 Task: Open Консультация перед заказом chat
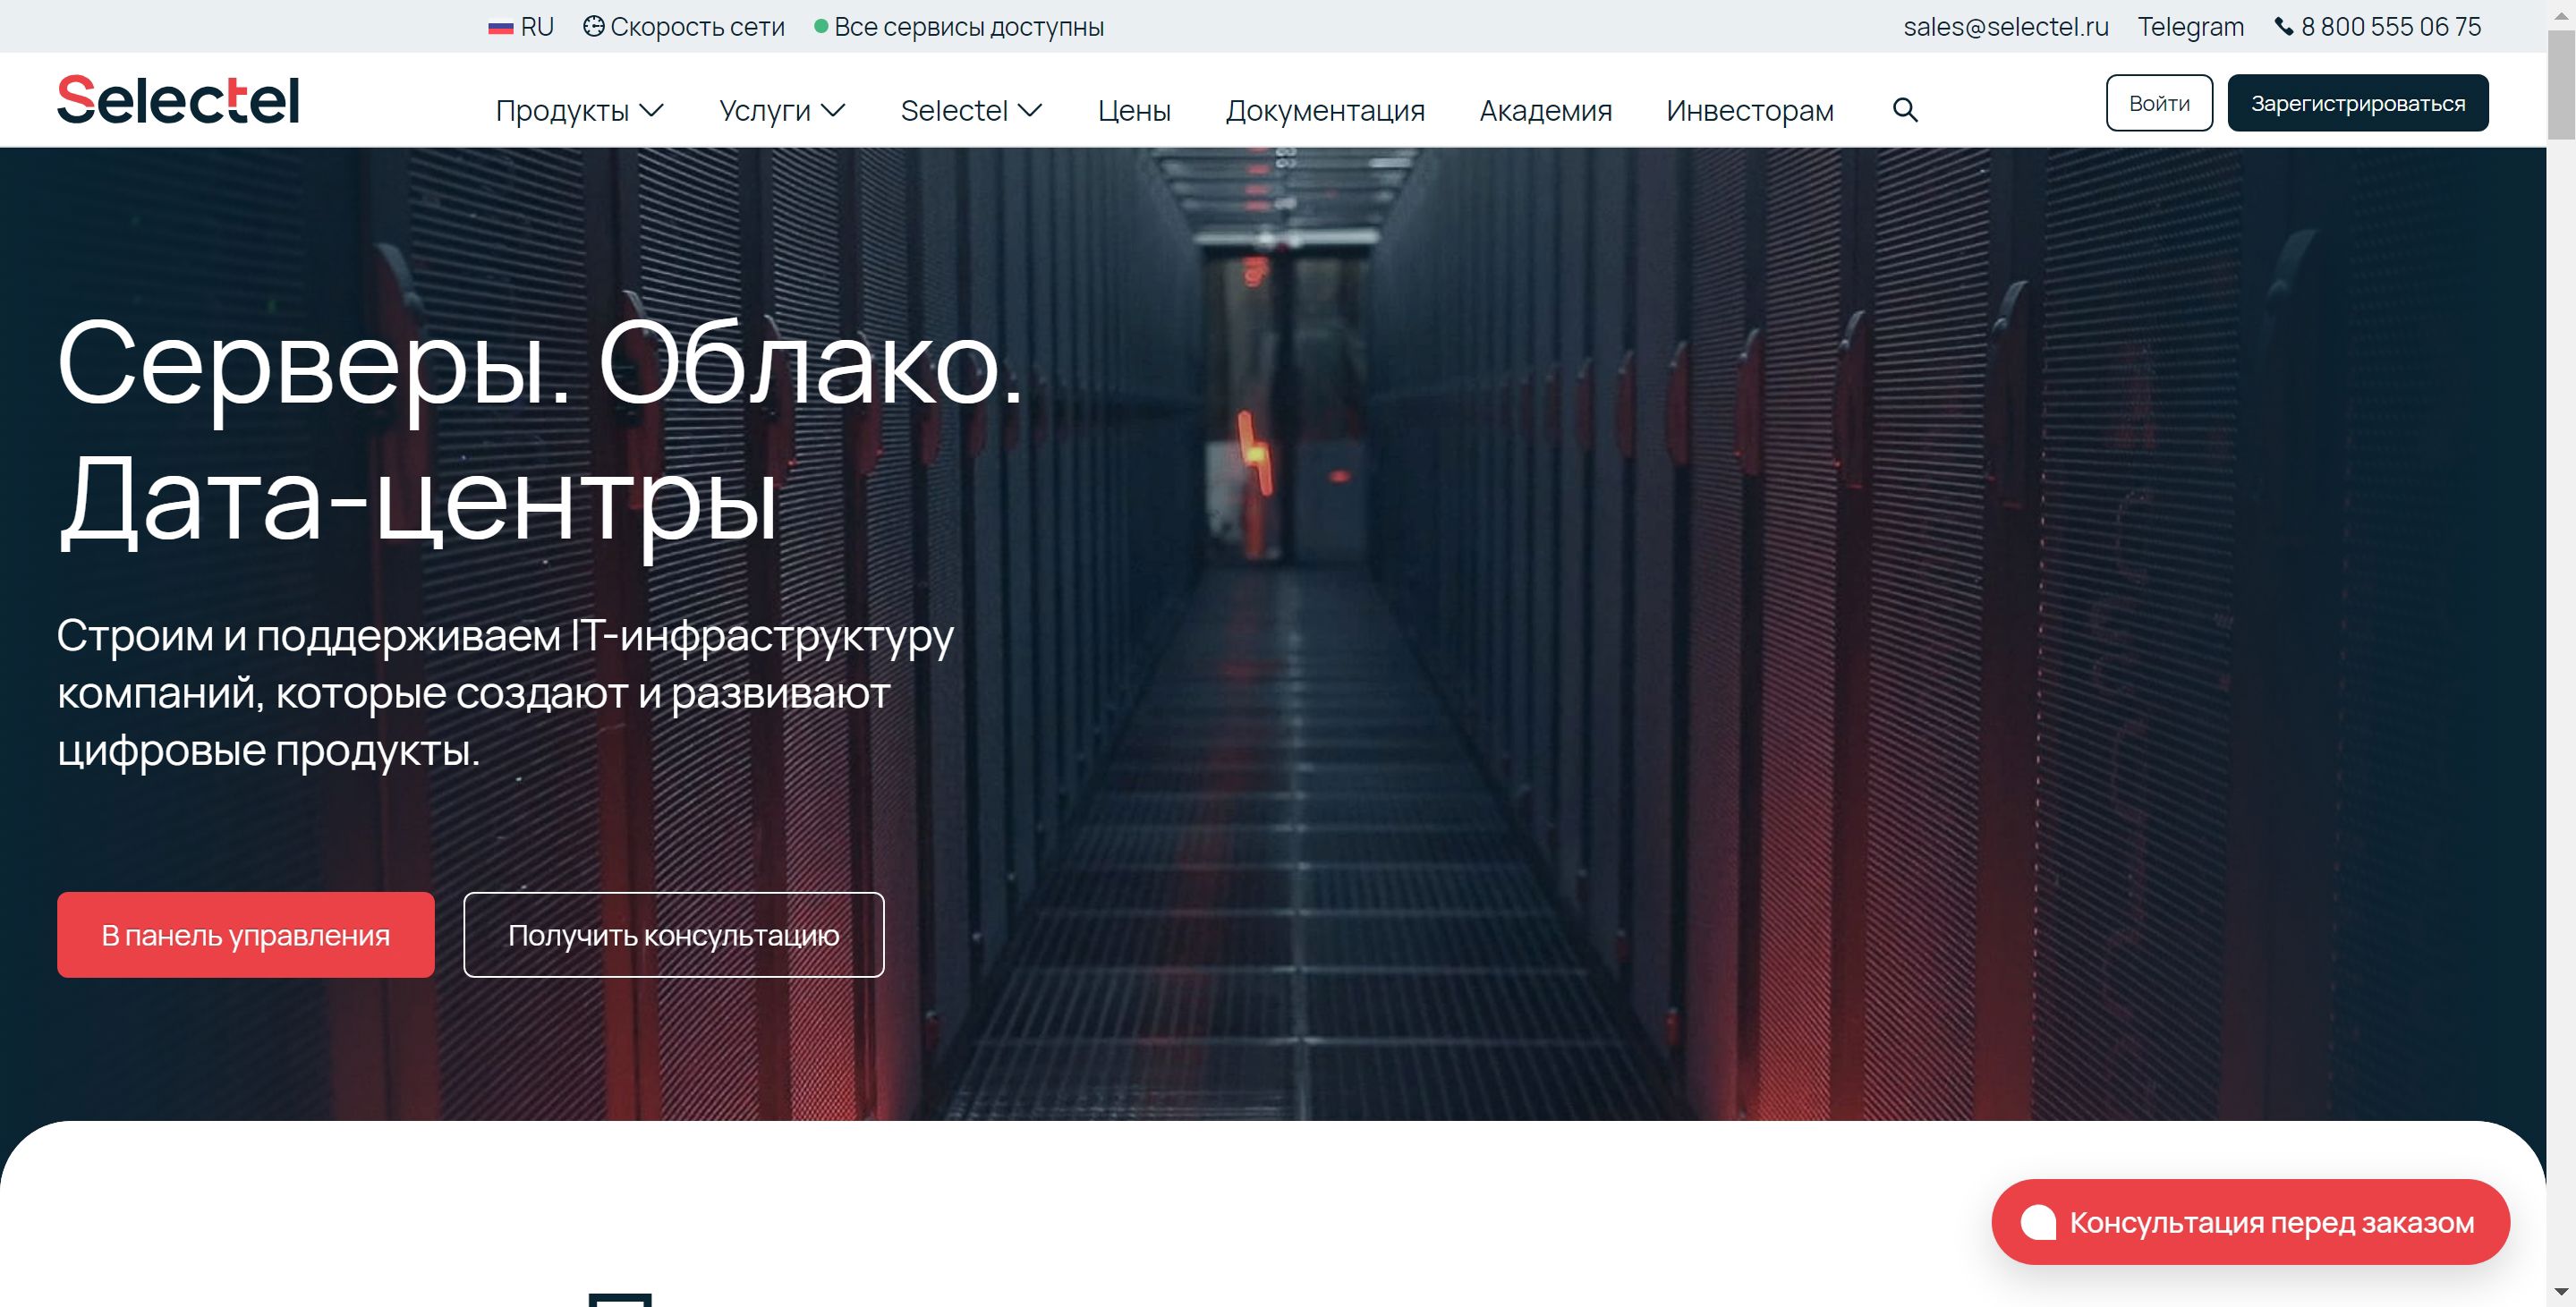click(x=2250, y=1222)
